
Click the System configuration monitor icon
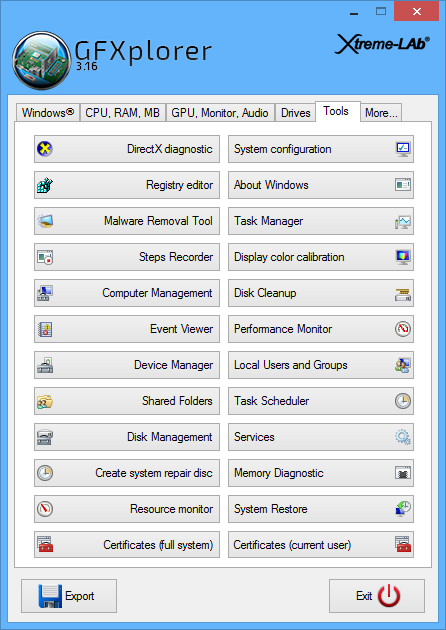click(x=403, y=149)
